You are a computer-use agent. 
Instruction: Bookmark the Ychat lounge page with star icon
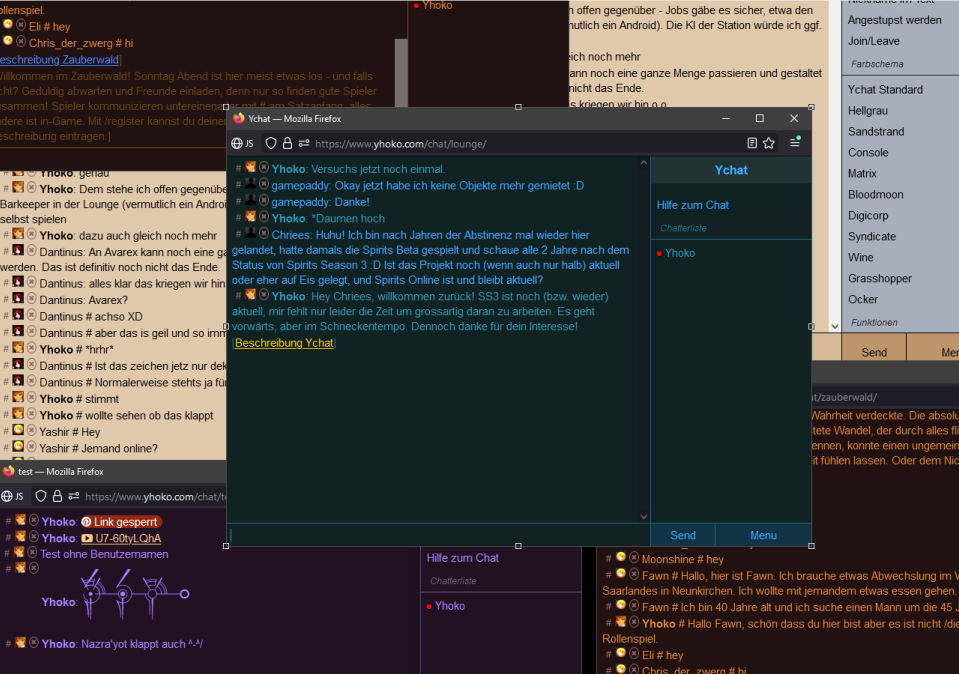[769, 143]
